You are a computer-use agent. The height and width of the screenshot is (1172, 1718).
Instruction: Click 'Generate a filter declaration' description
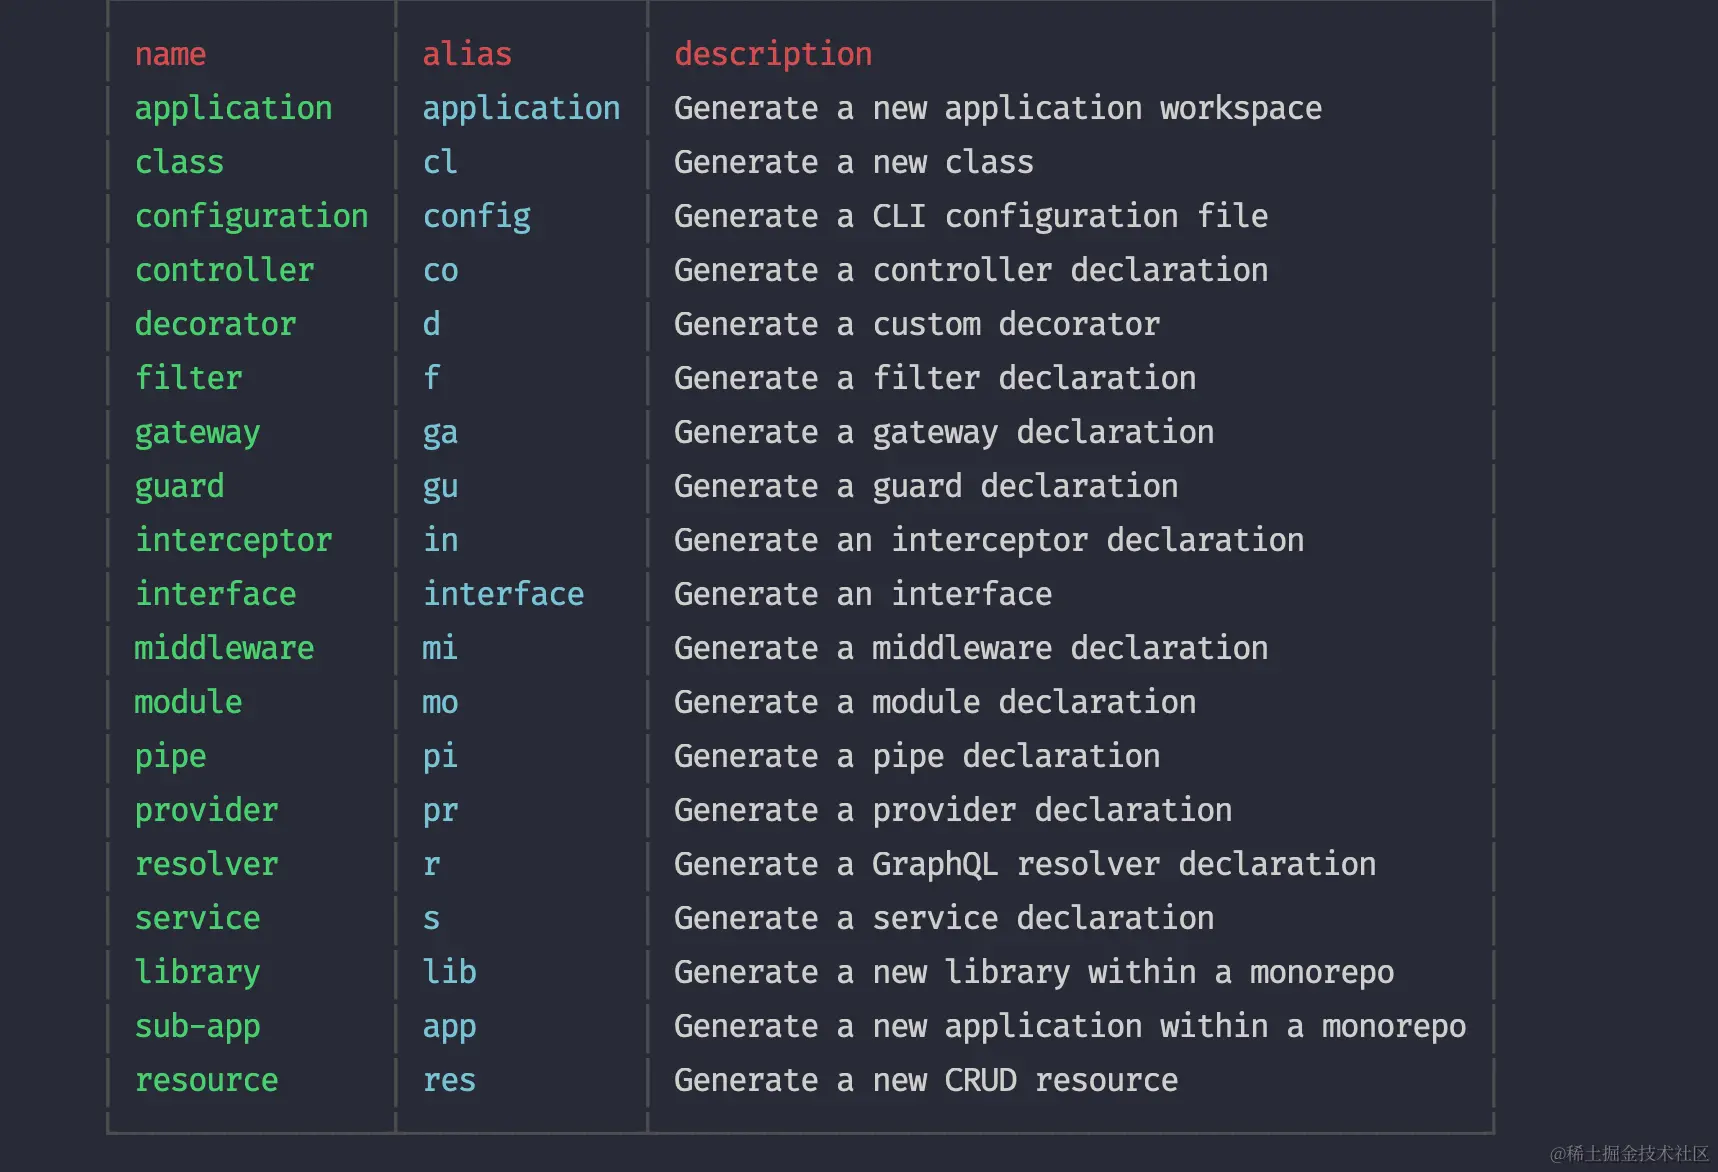tap(935, 378)
